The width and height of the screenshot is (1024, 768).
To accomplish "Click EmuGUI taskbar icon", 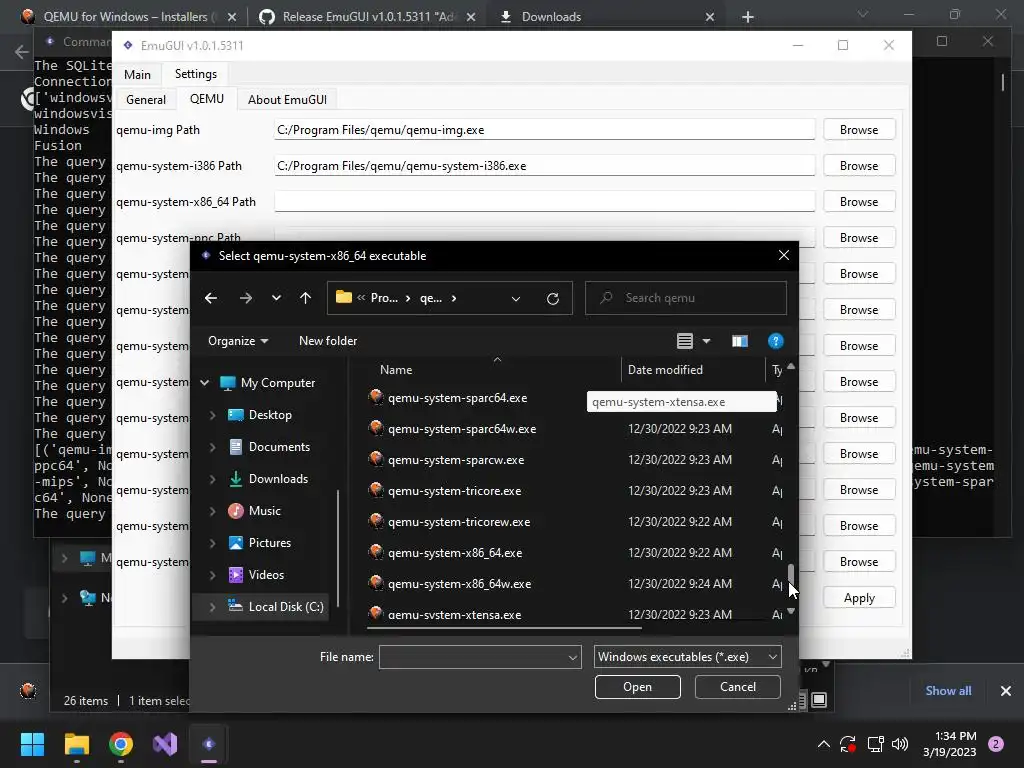I will (209, 744).
